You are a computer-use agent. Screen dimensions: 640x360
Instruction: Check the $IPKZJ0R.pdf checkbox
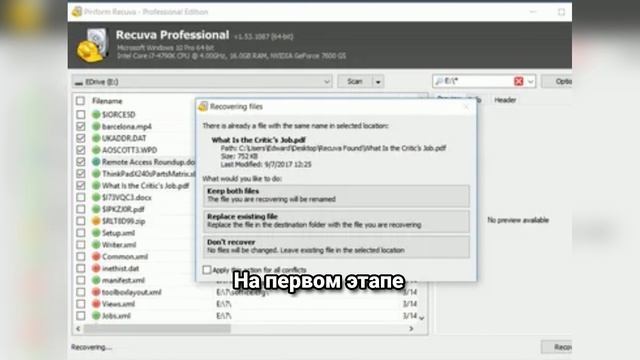pyautogui.click(x=81, y=209)
